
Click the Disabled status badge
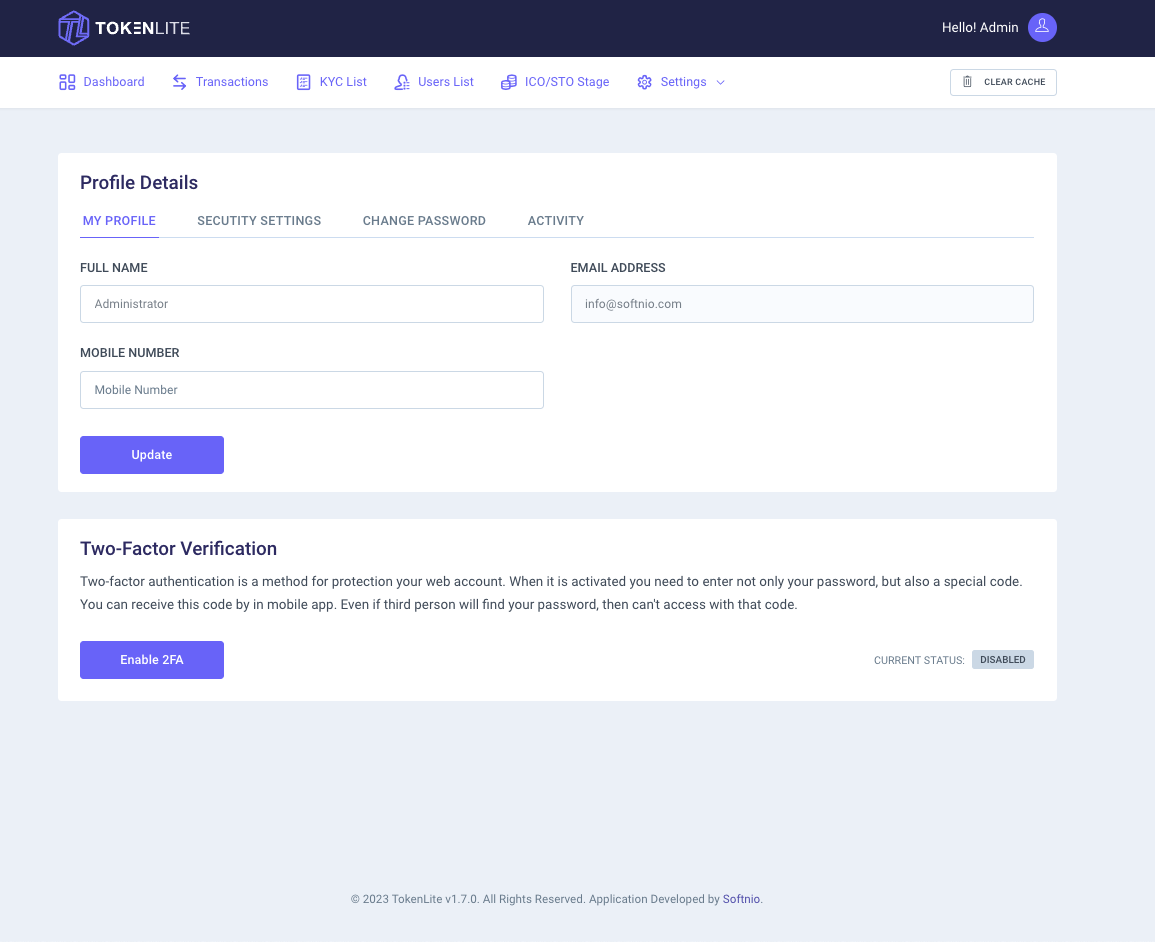pyautogui.click(x=1003, y=659)
